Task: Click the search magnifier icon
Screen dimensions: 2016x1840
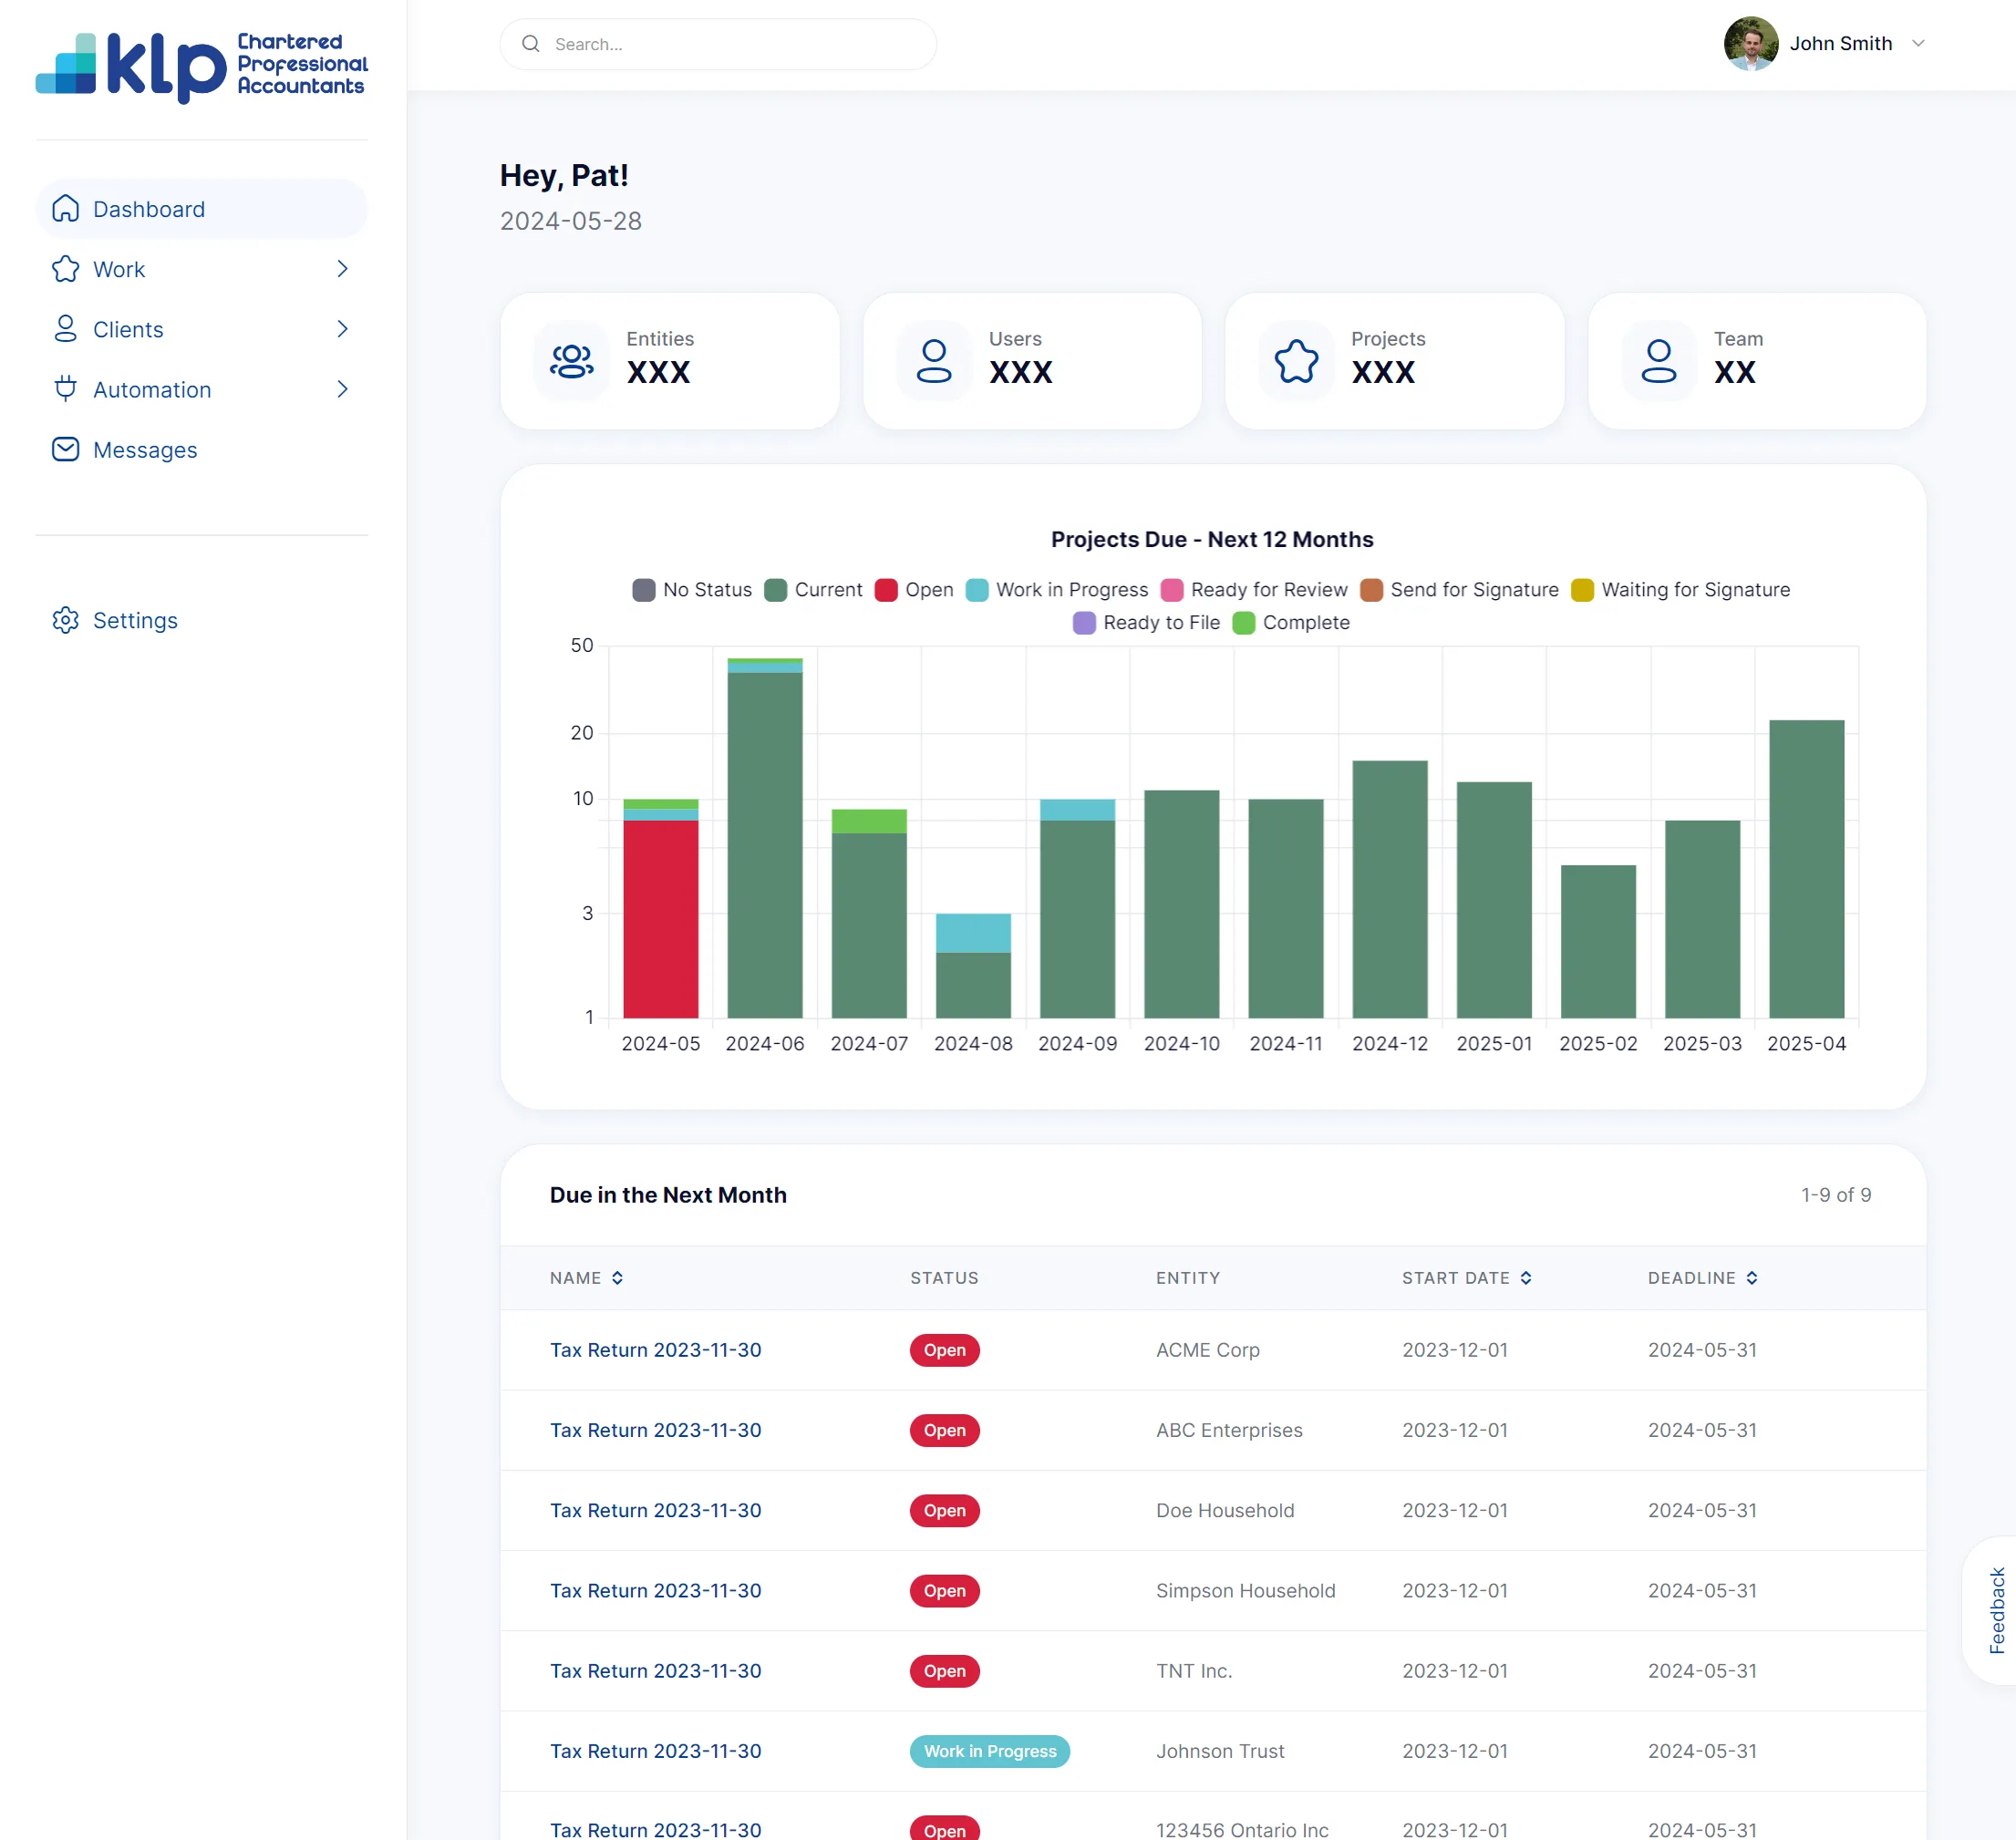Action: (531, 44)
